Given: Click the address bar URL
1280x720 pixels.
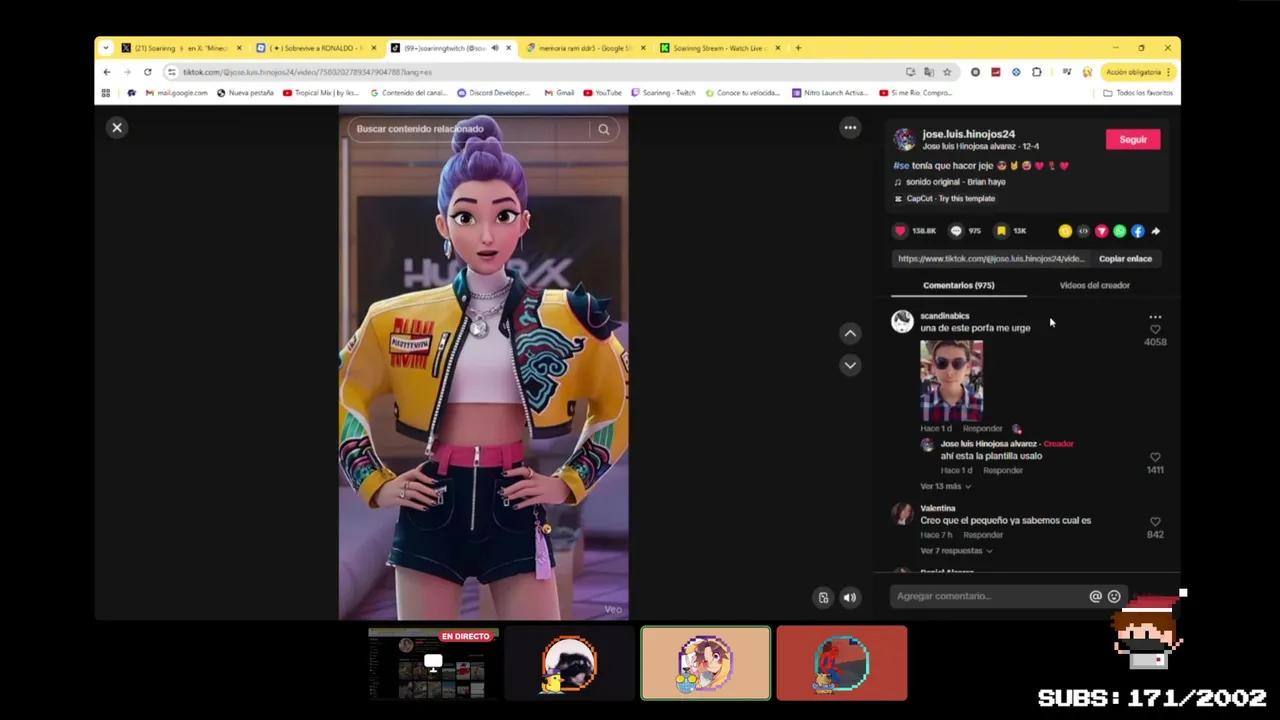Looking at the screenshot, I should (307, 72).
